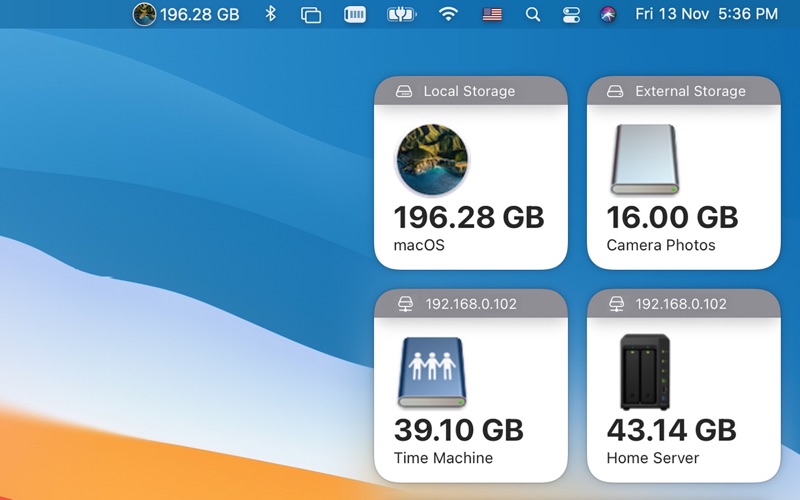Screen dimensions: 800x500
Task: Click the black NAS Home Server icon
Action: click(645, 372)
